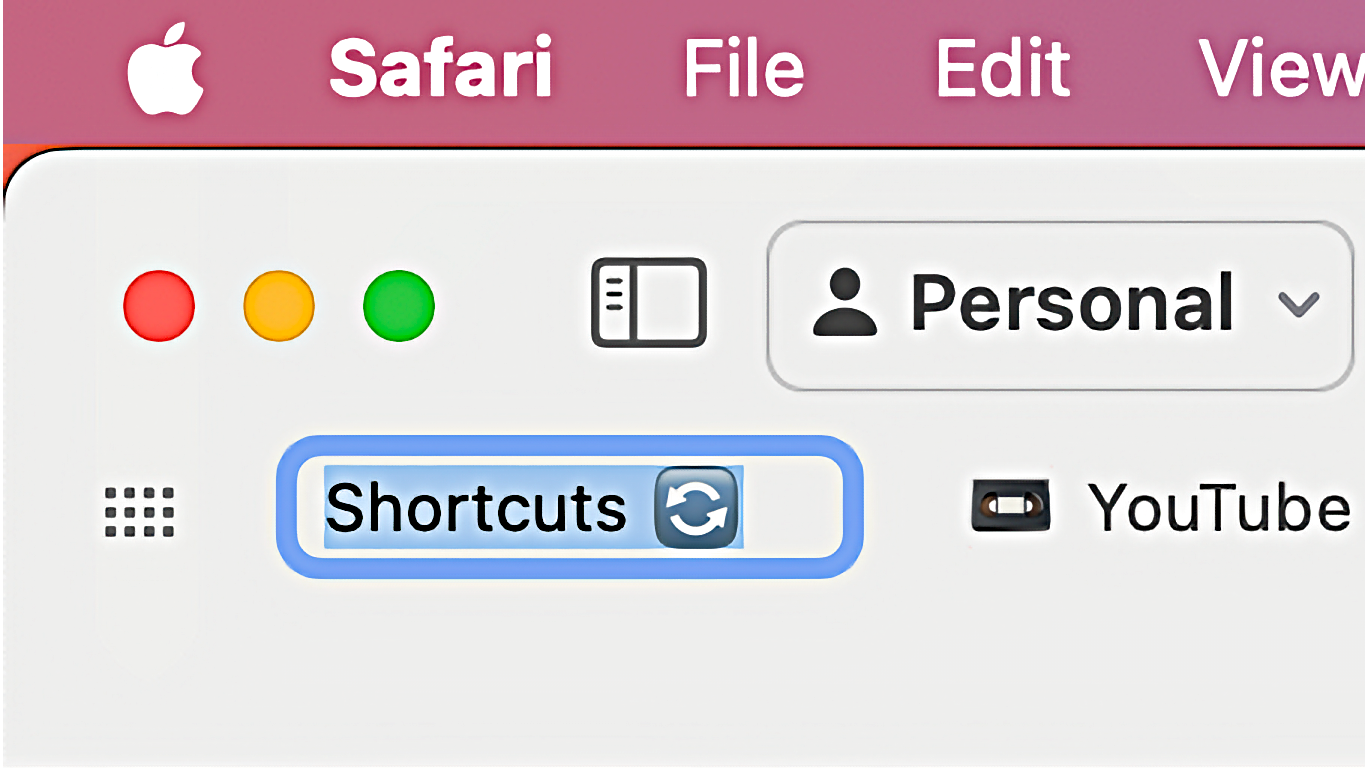Screen dimensions: 1365x768
Task: Open the Apple menu
Action: coord(165,70)
